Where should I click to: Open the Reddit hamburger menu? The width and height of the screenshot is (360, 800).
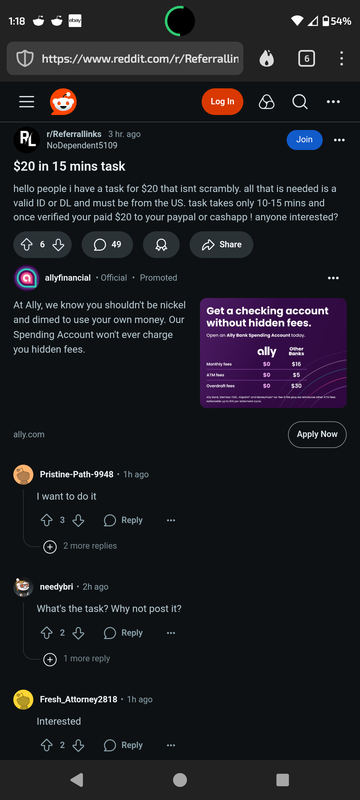tap(27, 102)
